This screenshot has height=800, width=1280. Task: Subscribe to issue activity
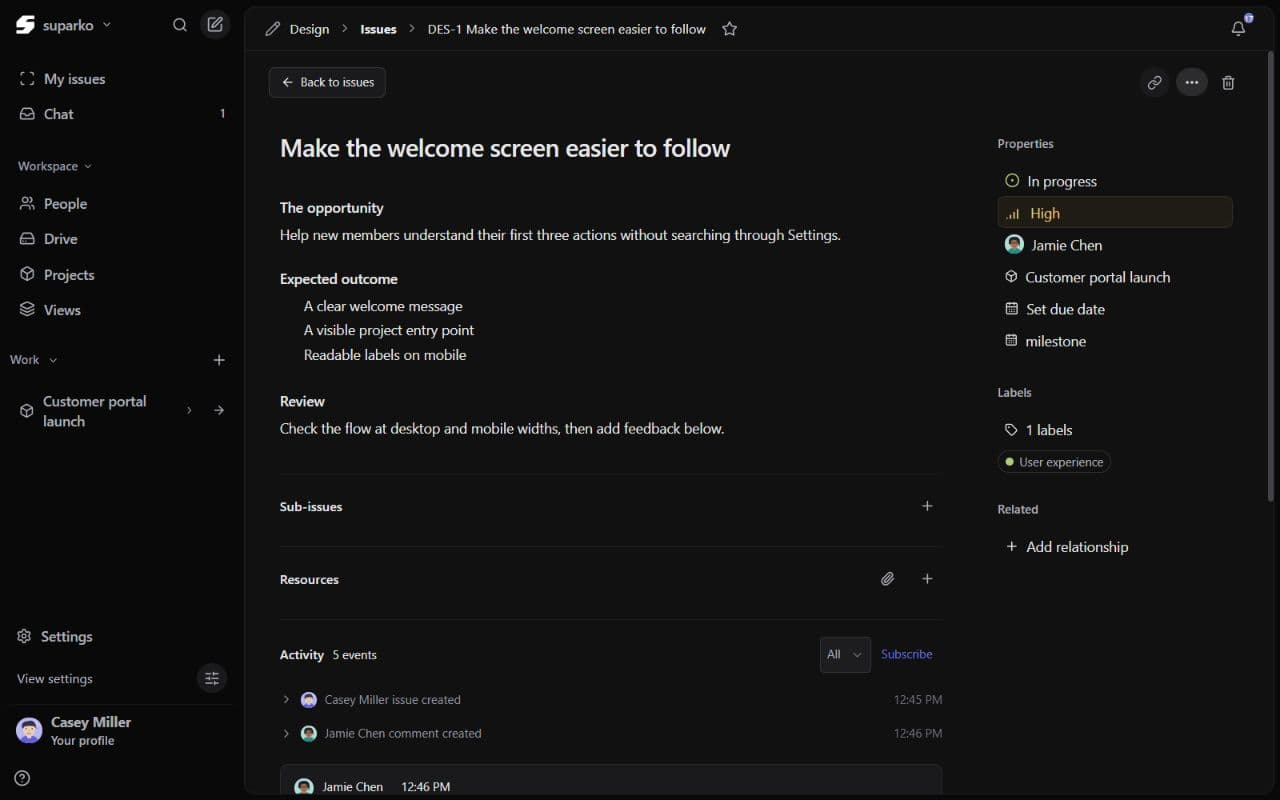click(x=907, y=654)
